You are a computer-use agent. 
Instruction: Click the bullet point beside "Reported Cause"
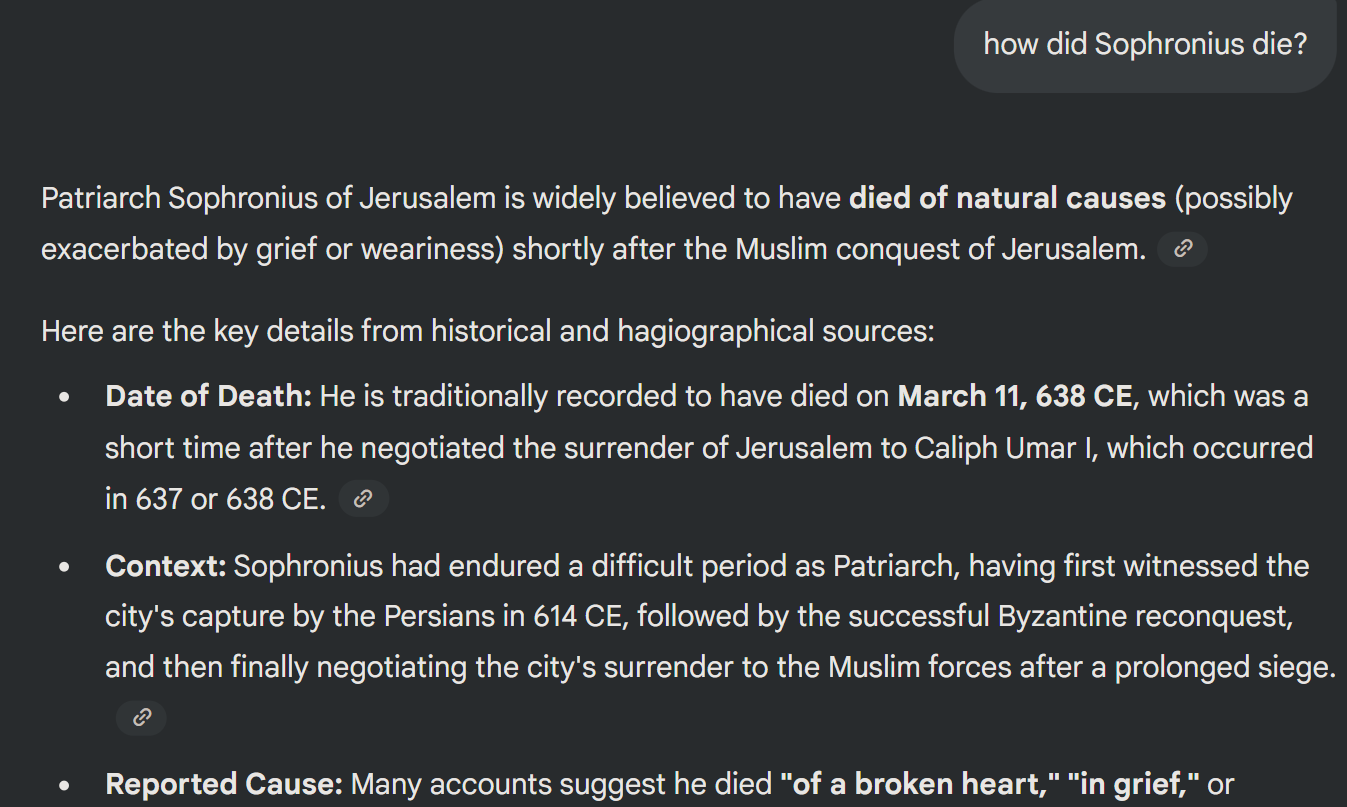[65, 786]
